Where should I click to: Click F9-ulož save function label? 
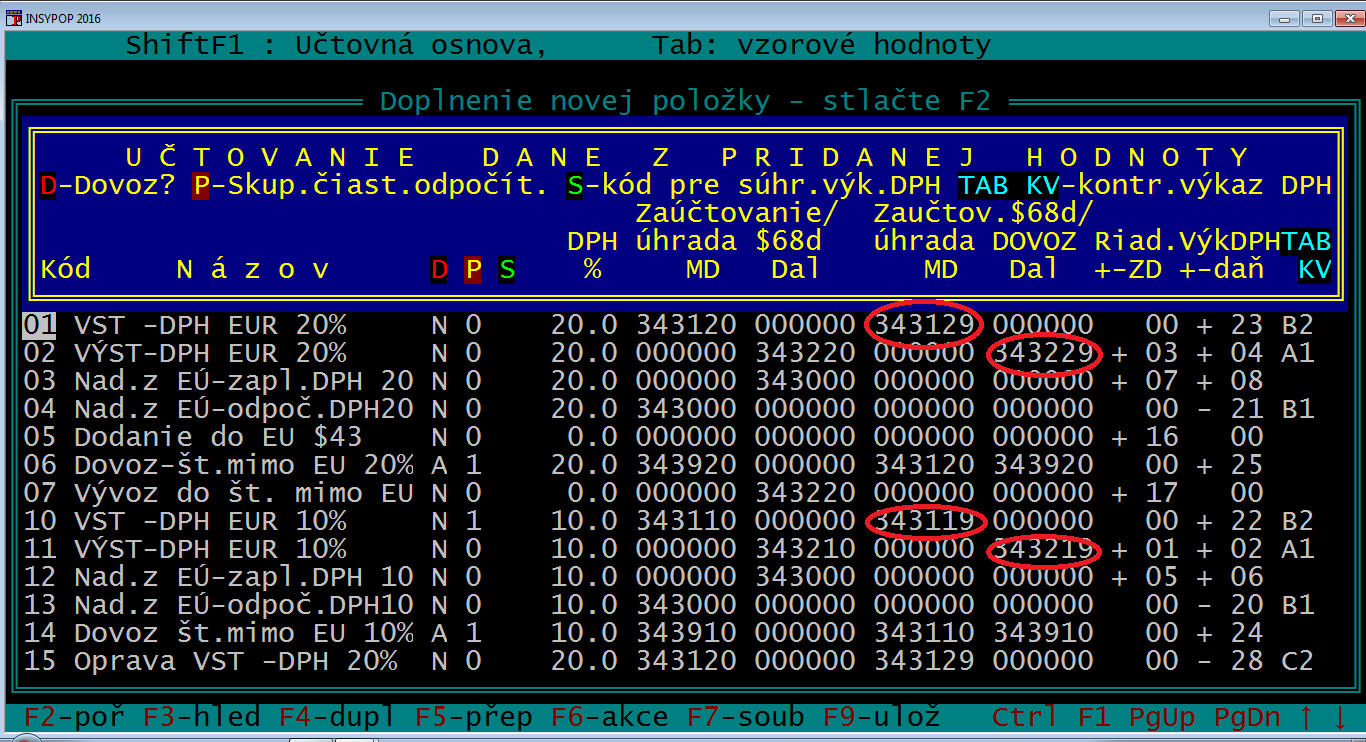pyautogui.click(x=881, y=717)
